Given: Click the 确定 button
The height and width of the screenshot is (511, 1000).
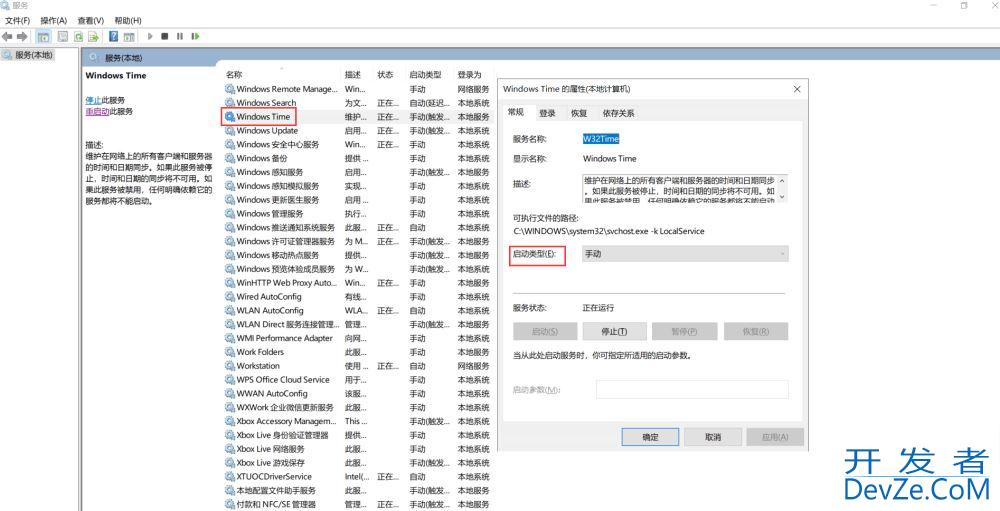Looking at the screenshot, I should point(651,437).
